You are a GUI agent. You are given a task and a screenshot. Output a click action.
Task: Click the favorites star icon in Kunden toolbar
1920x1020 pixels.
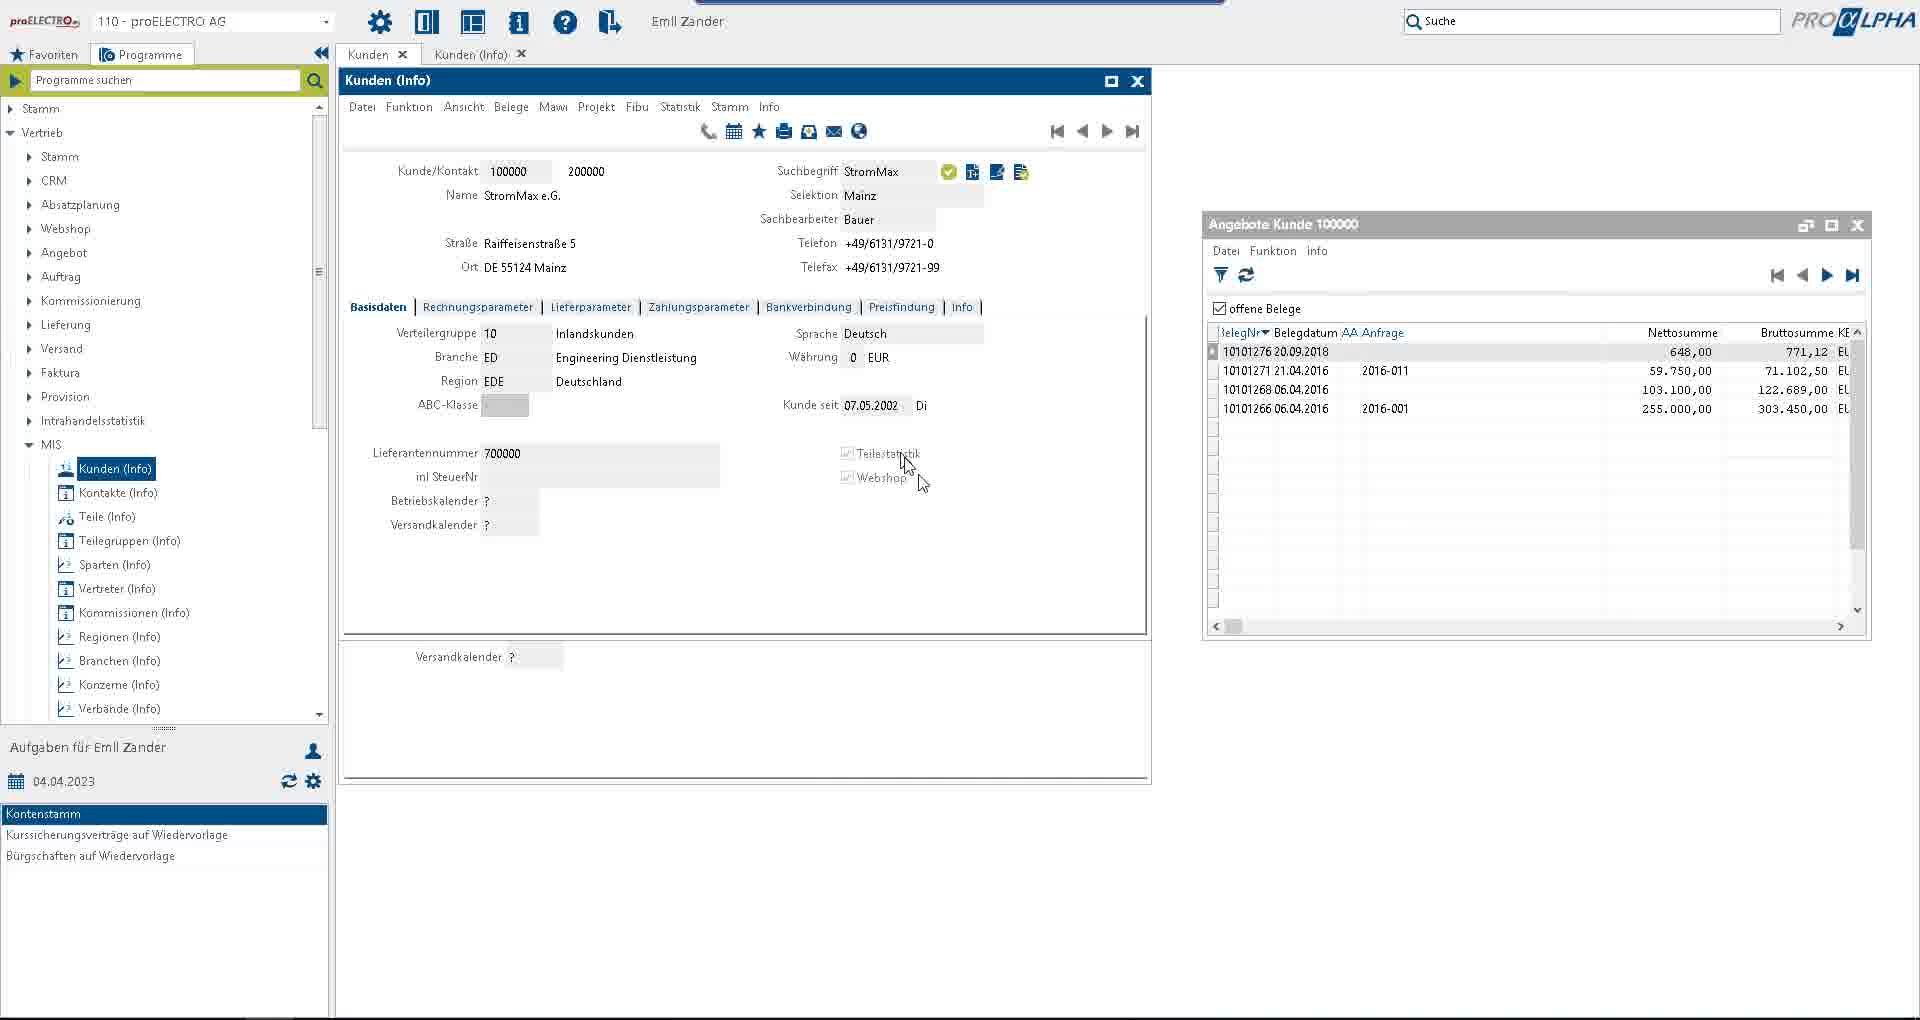point(759,131)
